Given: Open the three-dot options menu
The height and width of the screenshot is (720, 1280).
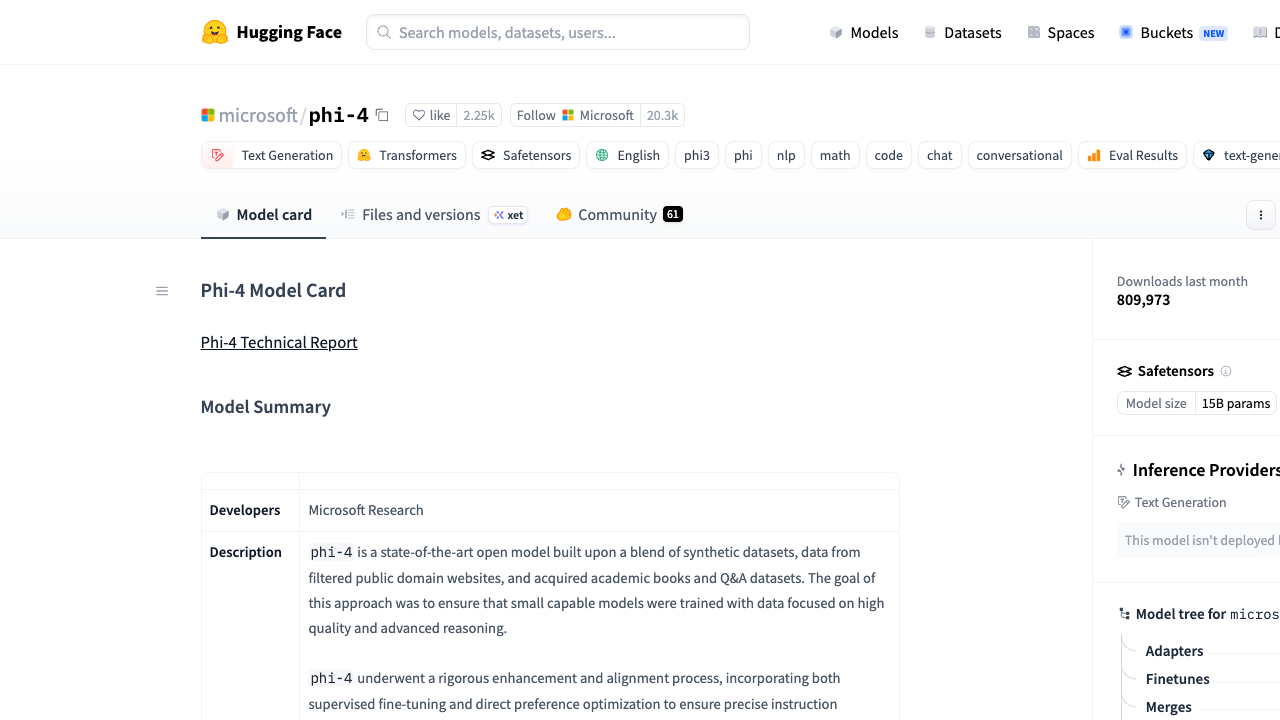Looking at the screenshot, I should point(1261,215).
